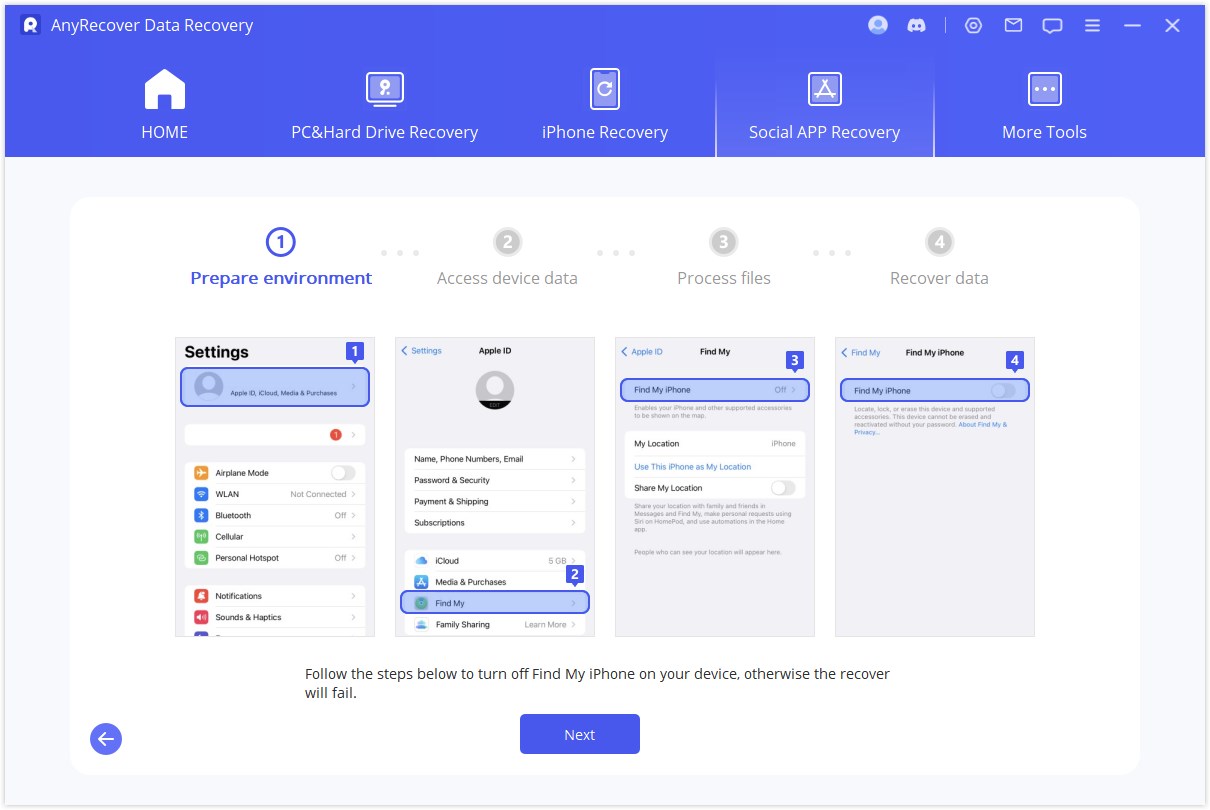Toggle the Find My iPhone switch in step 4
The width and height of the screenshot is (1210, 810).
[x=1002, y=391]
